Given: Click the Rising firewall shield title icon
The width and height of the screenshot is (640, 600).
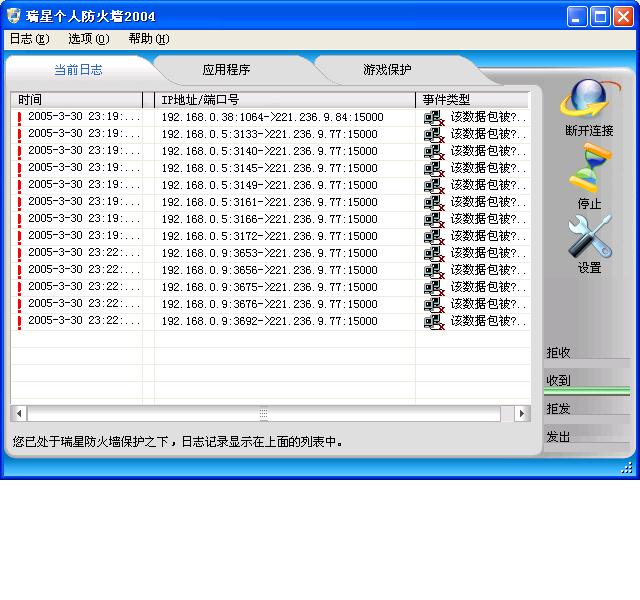Looking at the screenshot, I should [x=13, y=16].
